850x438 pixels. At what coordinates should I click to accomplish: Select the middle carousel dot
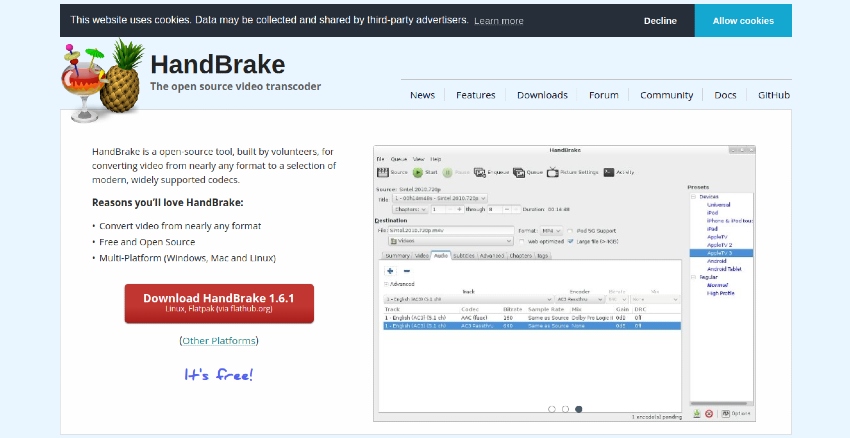pos(565,409)
